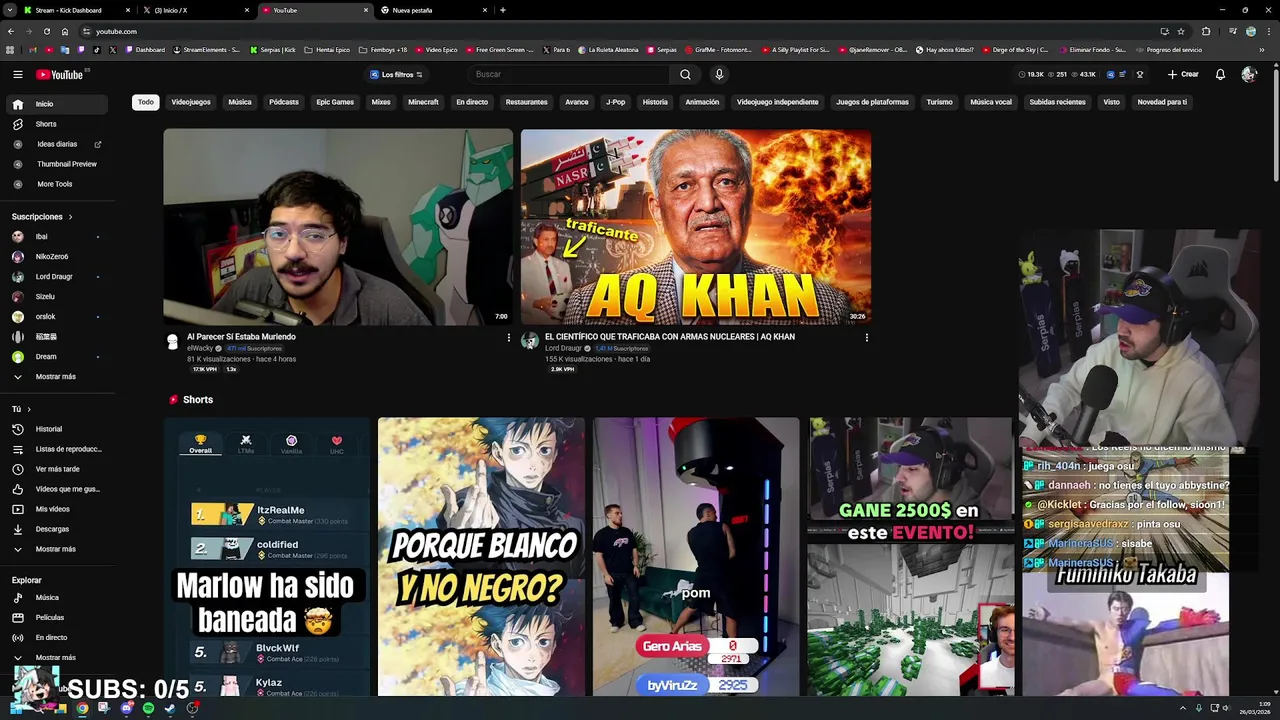Open Sizelu subscription channel

[56, 297]
